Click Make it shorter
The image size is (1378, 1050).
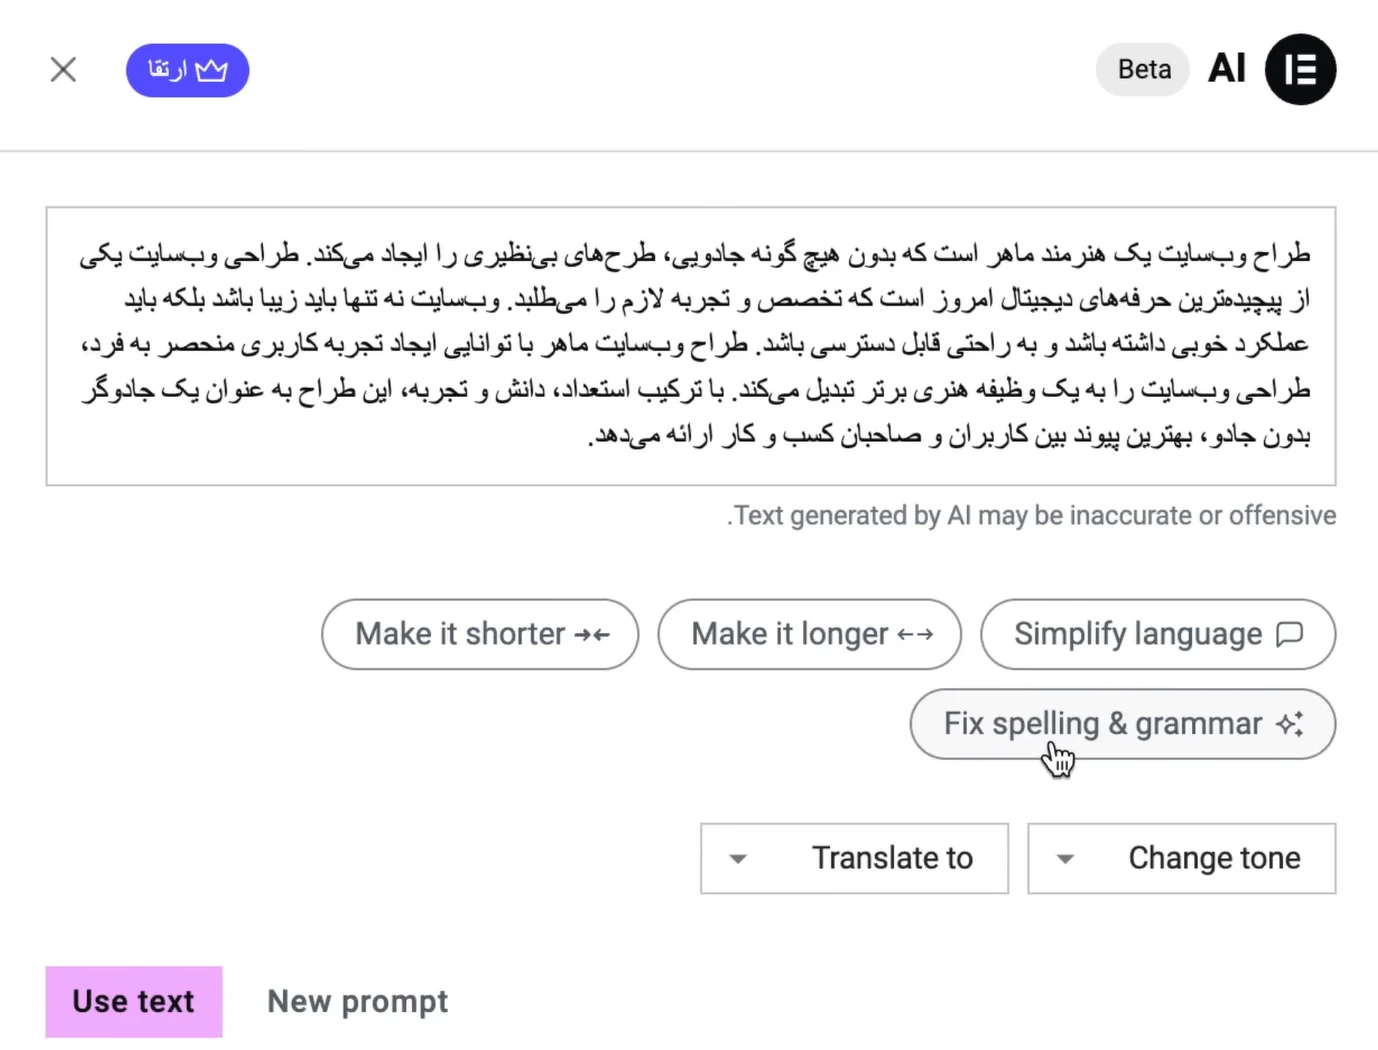click(x=480, y=634)
